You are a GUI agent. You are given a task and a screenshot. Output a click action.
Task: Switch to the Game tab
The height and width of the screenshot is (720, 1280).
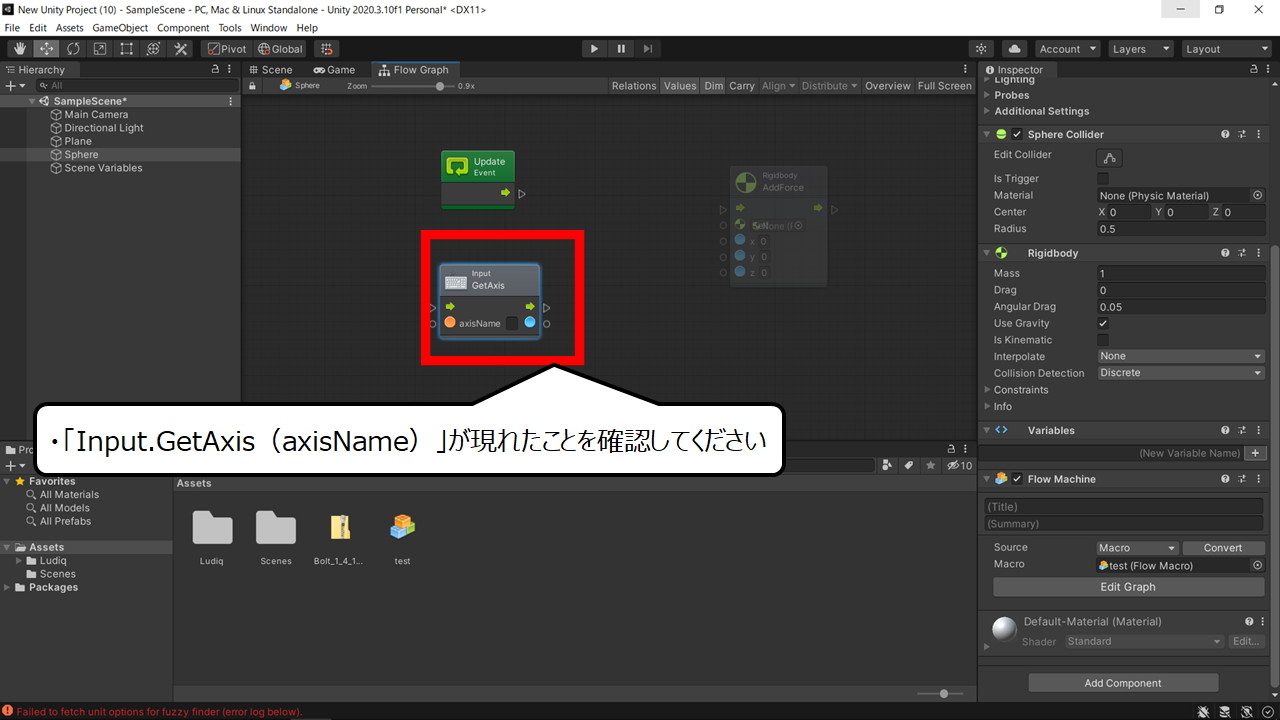pos(334,70)
